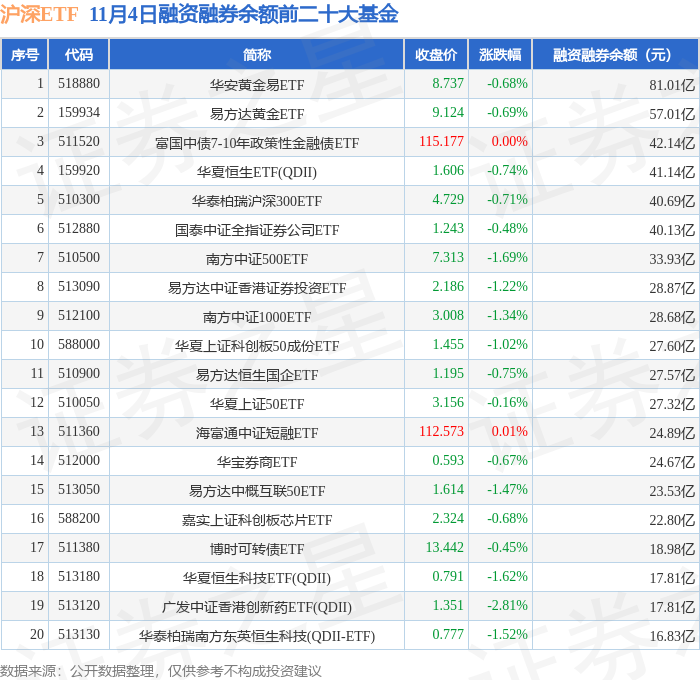Screen dimensions: 700x680
Task: Select the 华安黄金易ETF name cell
Action: pos(257,85)
